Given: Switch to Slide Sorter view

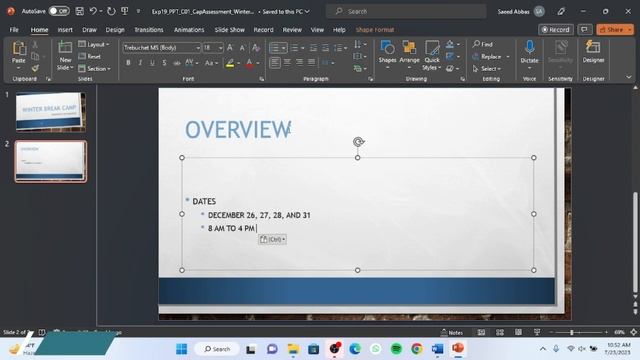Looking at the screenshot, I should coord(500,332).
